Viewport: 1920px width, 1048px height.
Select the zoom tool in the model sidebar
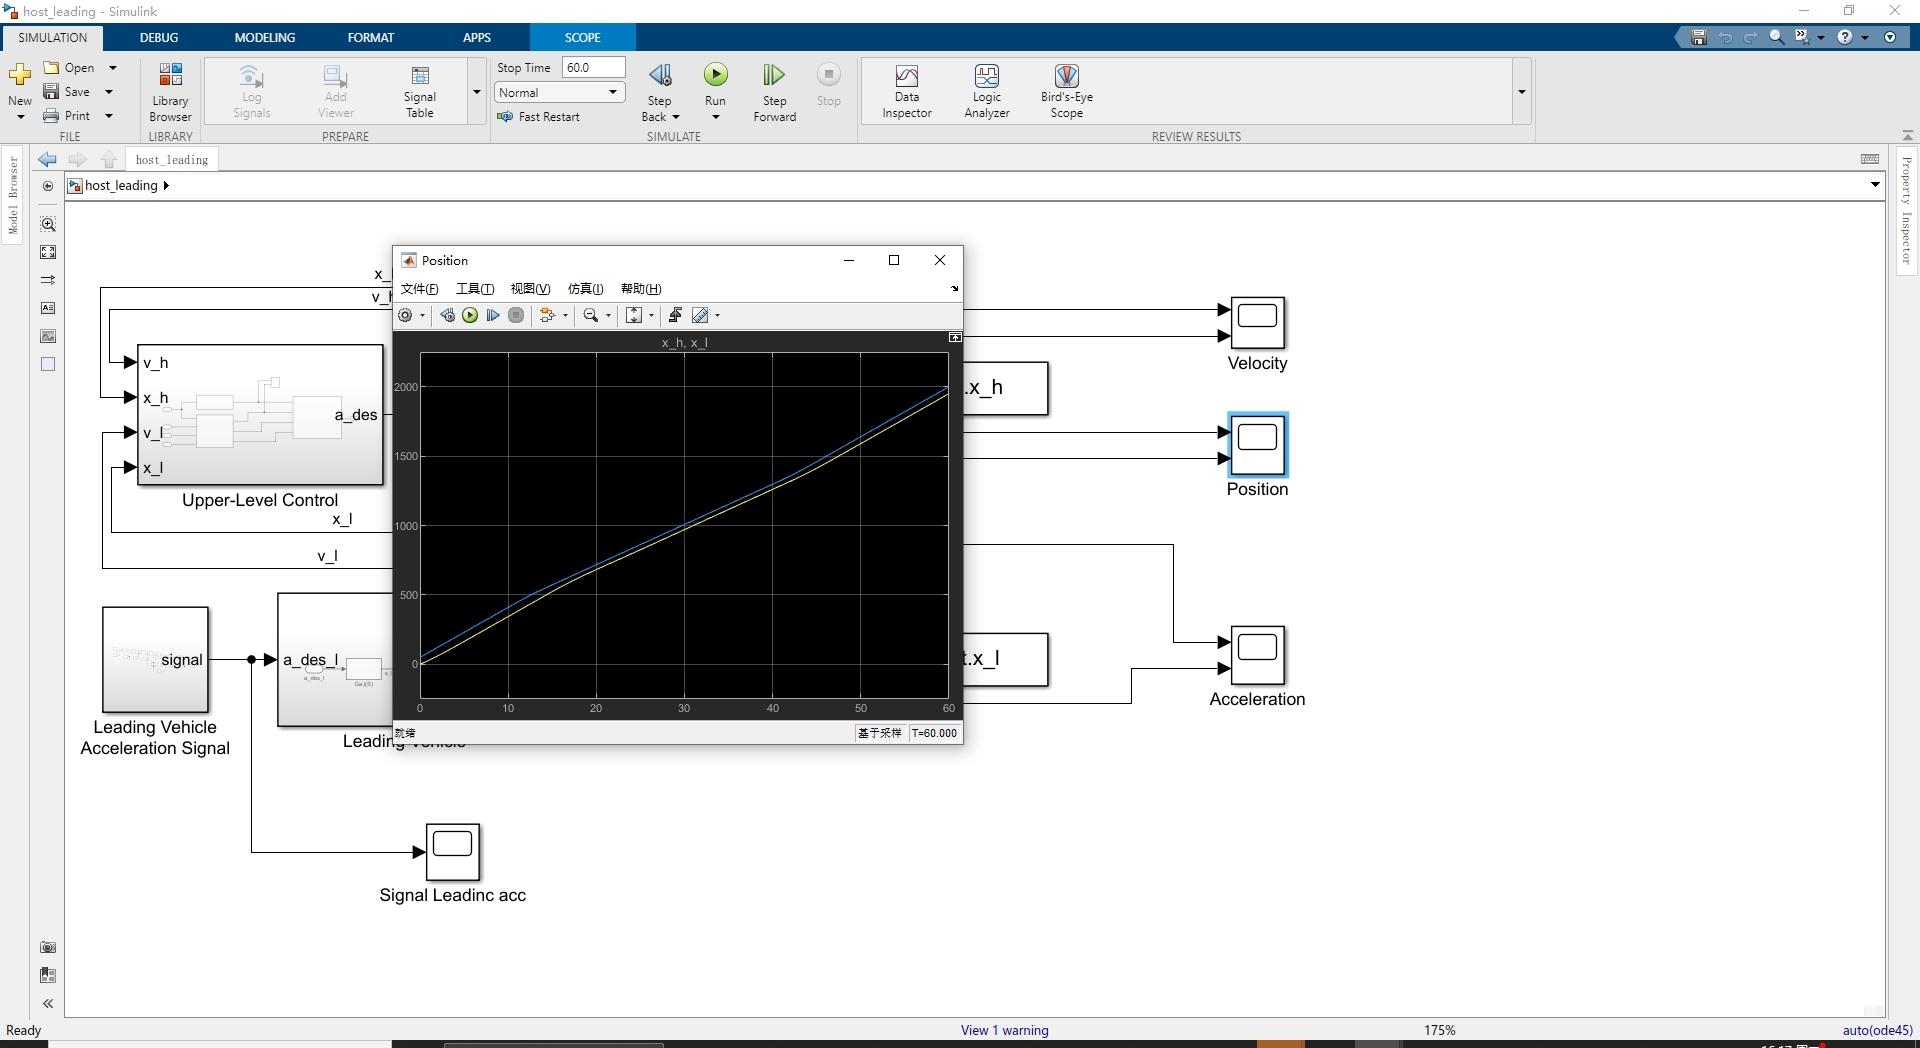tap(47, 224)
